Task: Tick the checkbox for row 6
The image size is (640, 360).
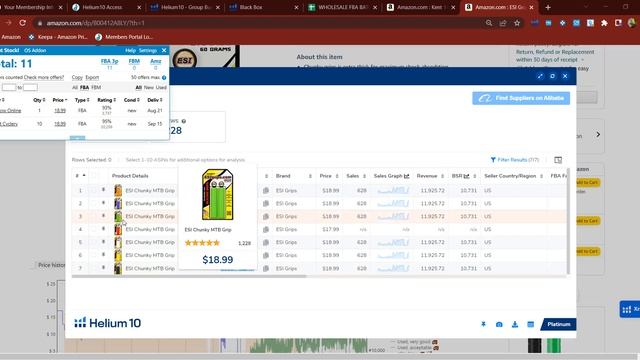Action: pos(93,255)
